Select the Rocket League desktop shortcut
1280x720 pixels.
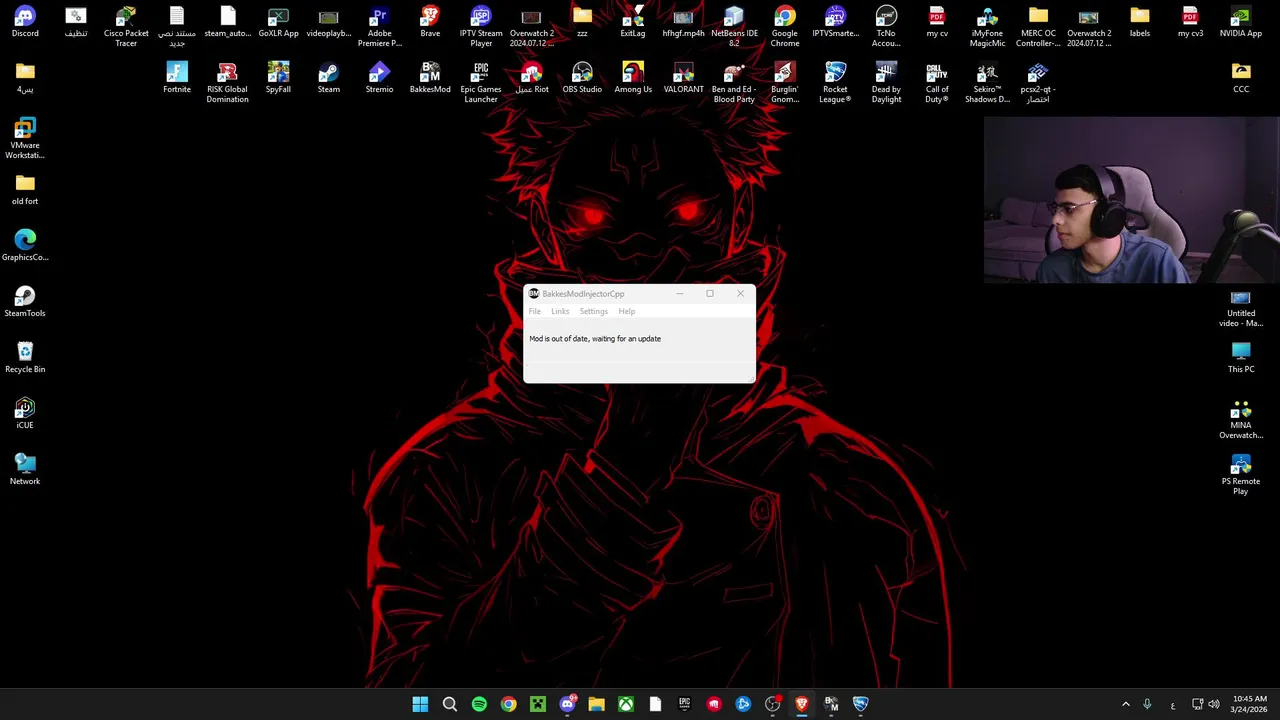pyautogui.click(x=835, y=83)
